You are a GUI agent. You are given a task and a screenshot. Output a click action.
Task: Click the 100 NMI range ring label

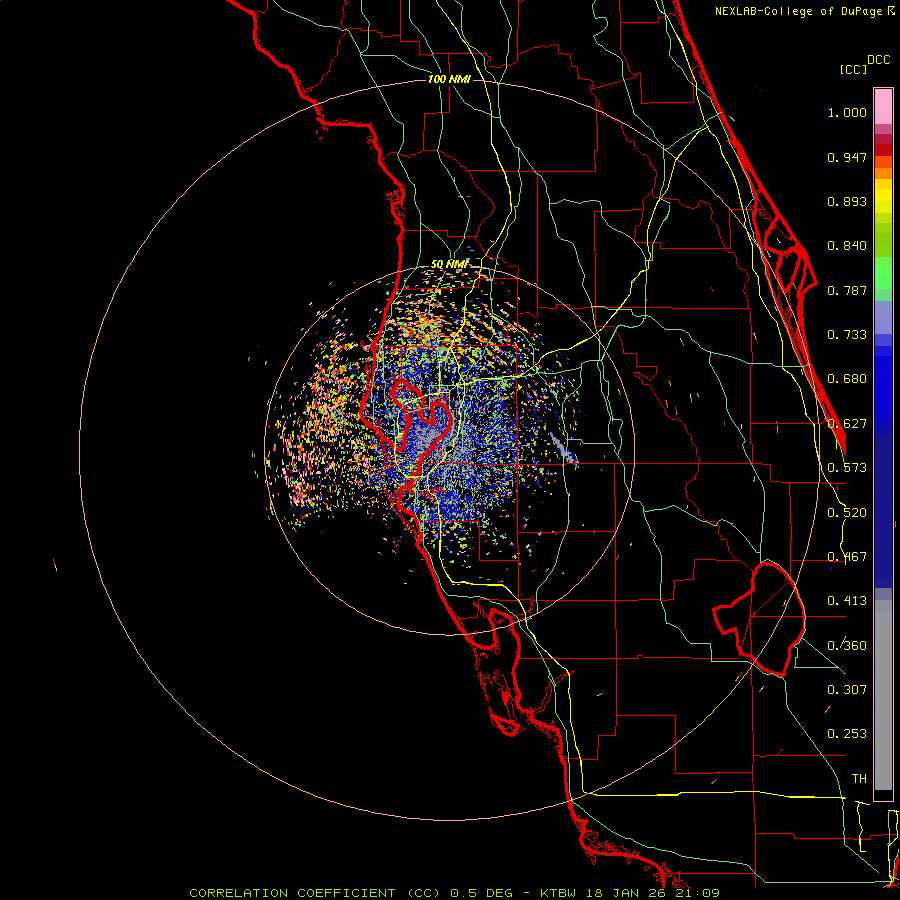[449, 79]
